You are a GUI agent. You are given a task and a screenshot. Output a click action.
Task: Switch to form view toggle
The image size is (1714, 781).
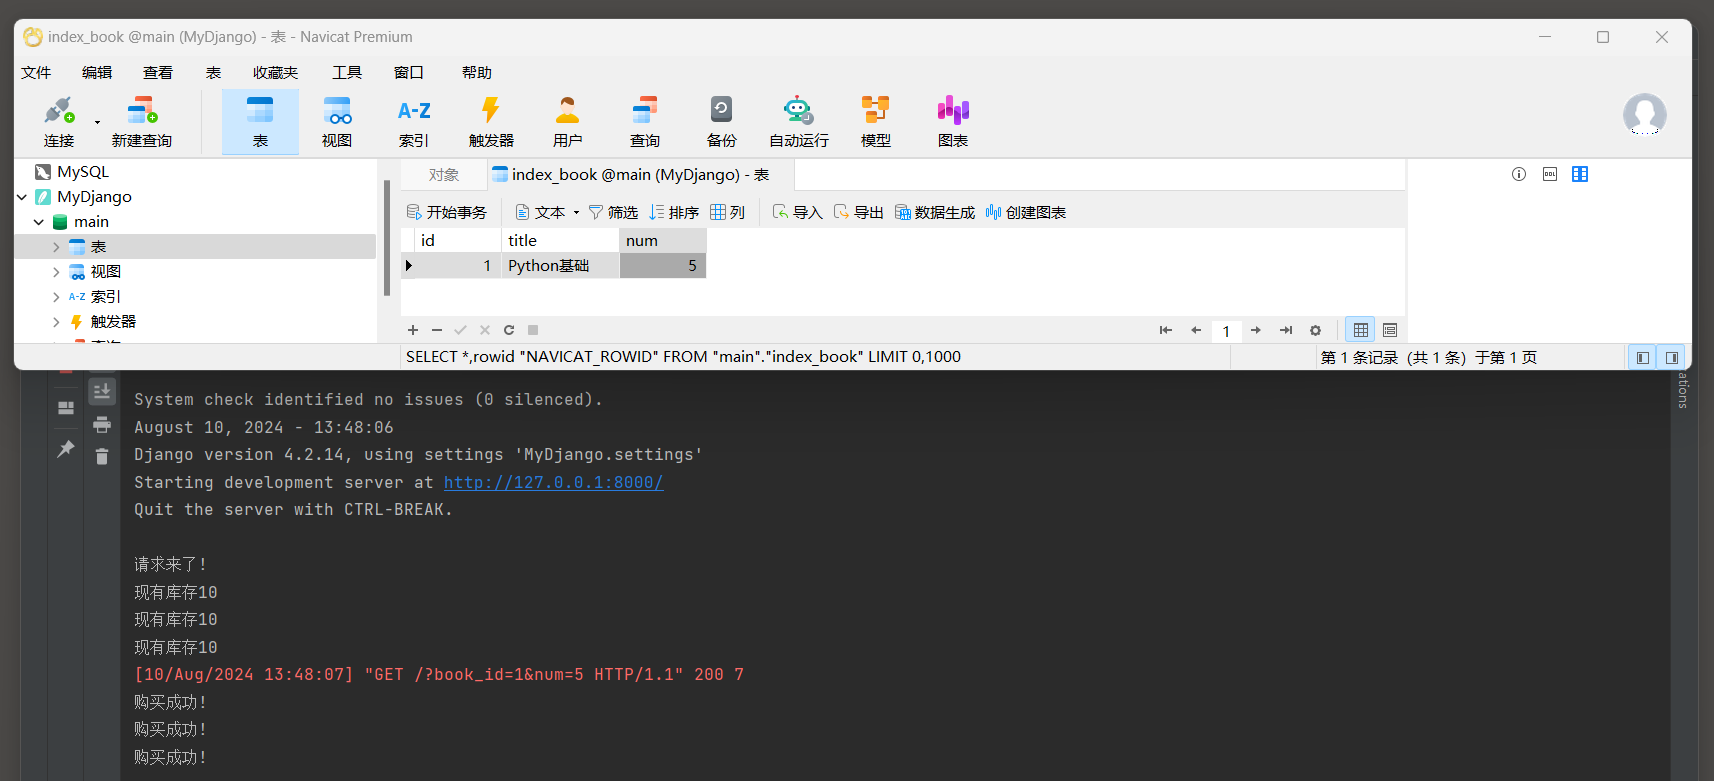(x=1390, y=330)
